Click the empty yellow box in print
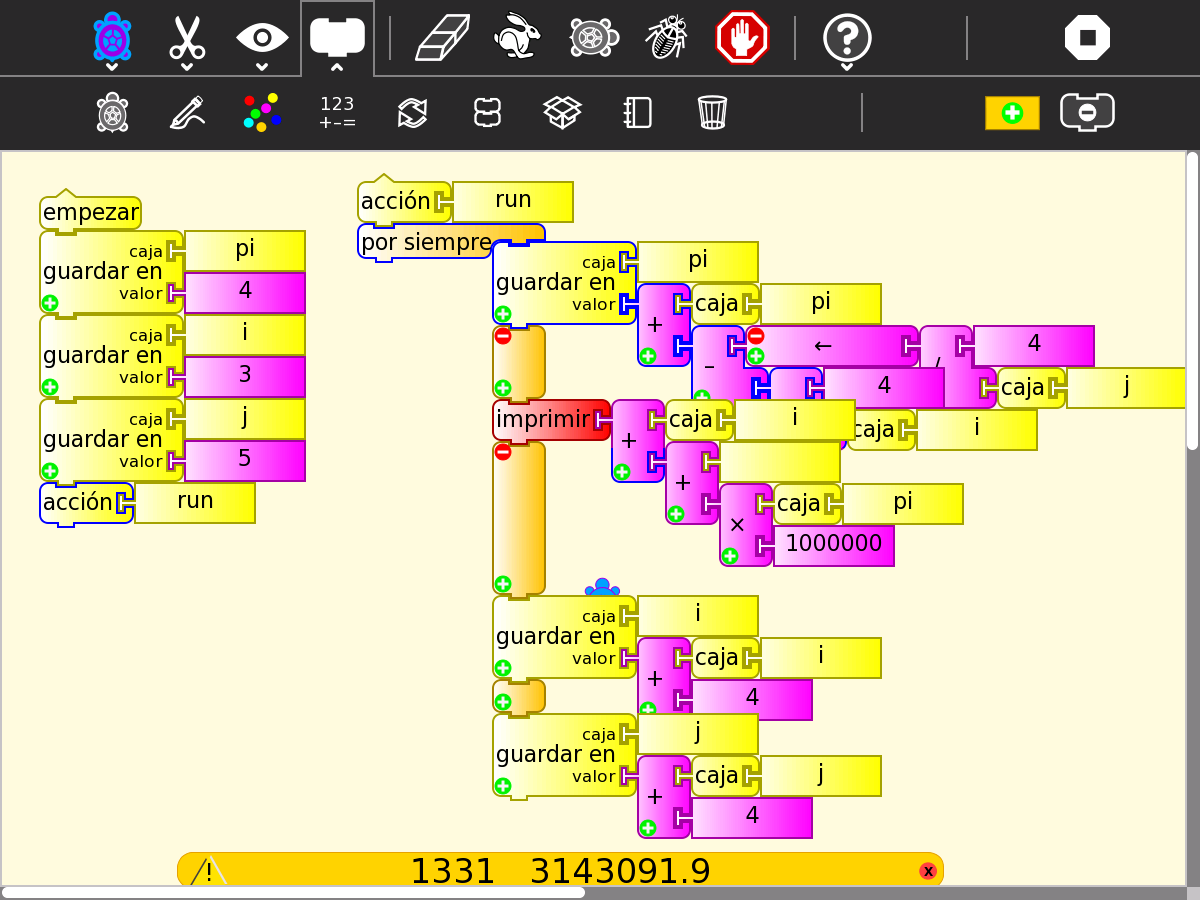This screenshot has height=900, width=1200. pos(780,462)
